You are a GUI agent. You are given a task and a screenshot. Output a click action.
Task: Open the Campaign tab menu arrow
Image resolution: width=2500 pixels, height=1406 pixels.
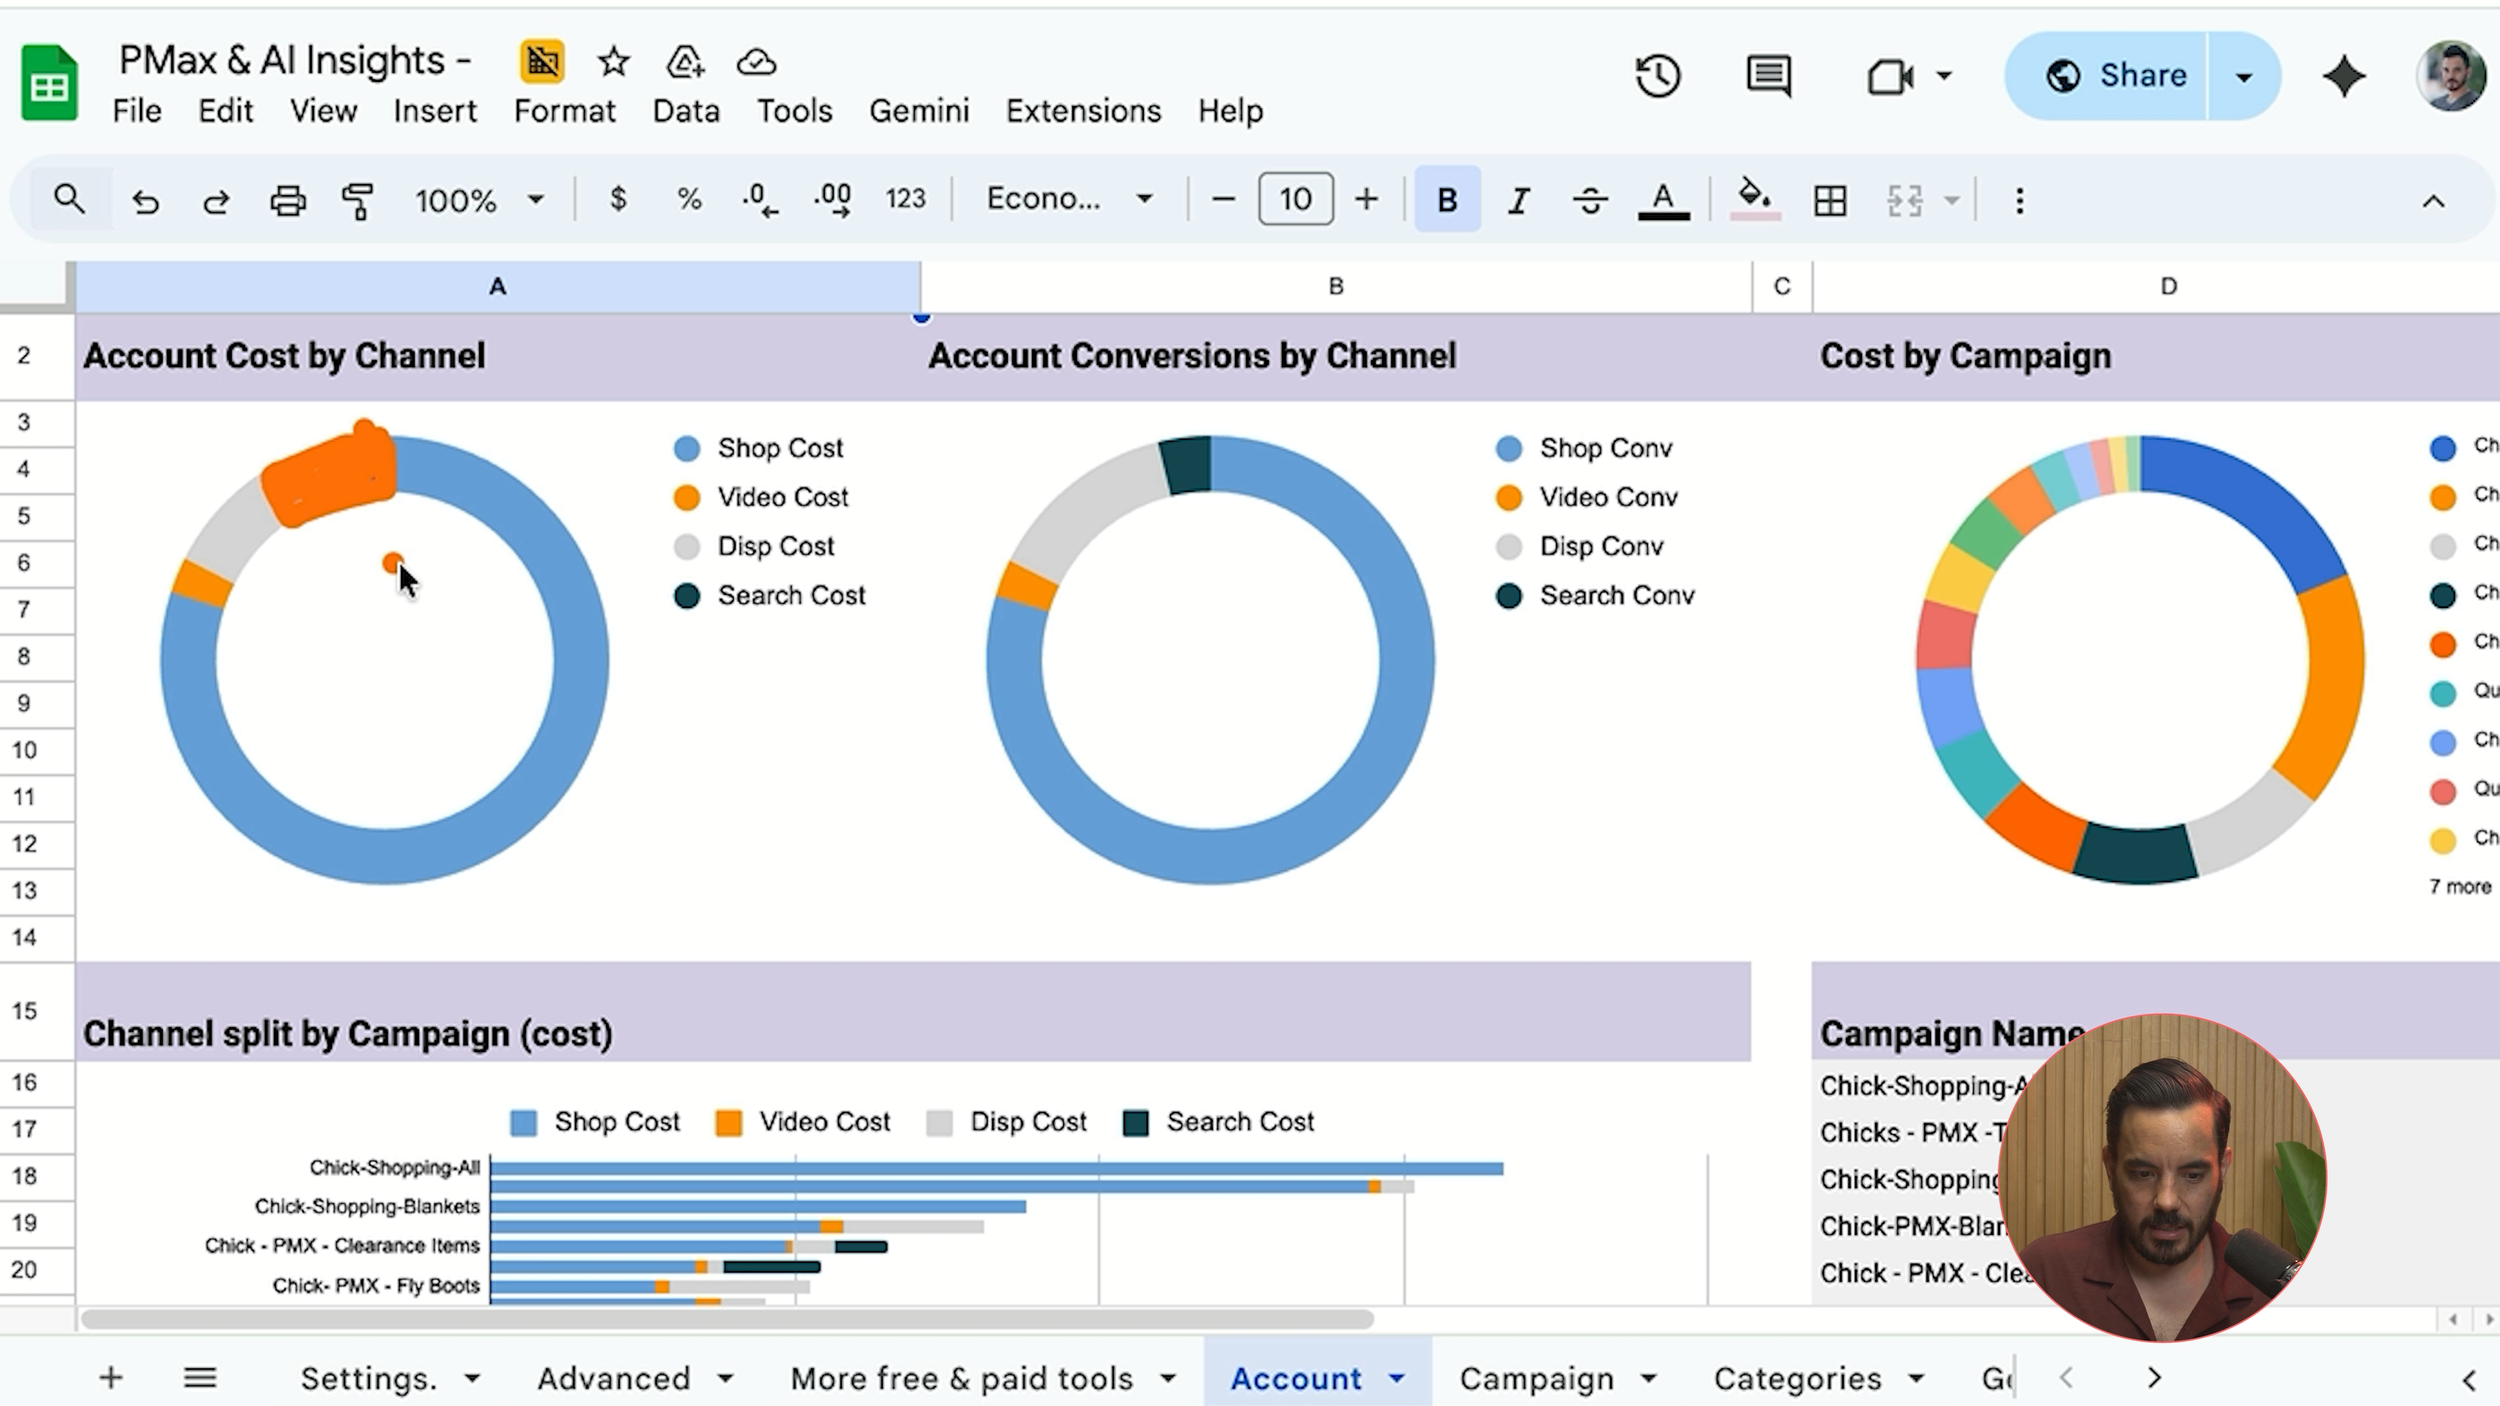pos(1648,1379)
